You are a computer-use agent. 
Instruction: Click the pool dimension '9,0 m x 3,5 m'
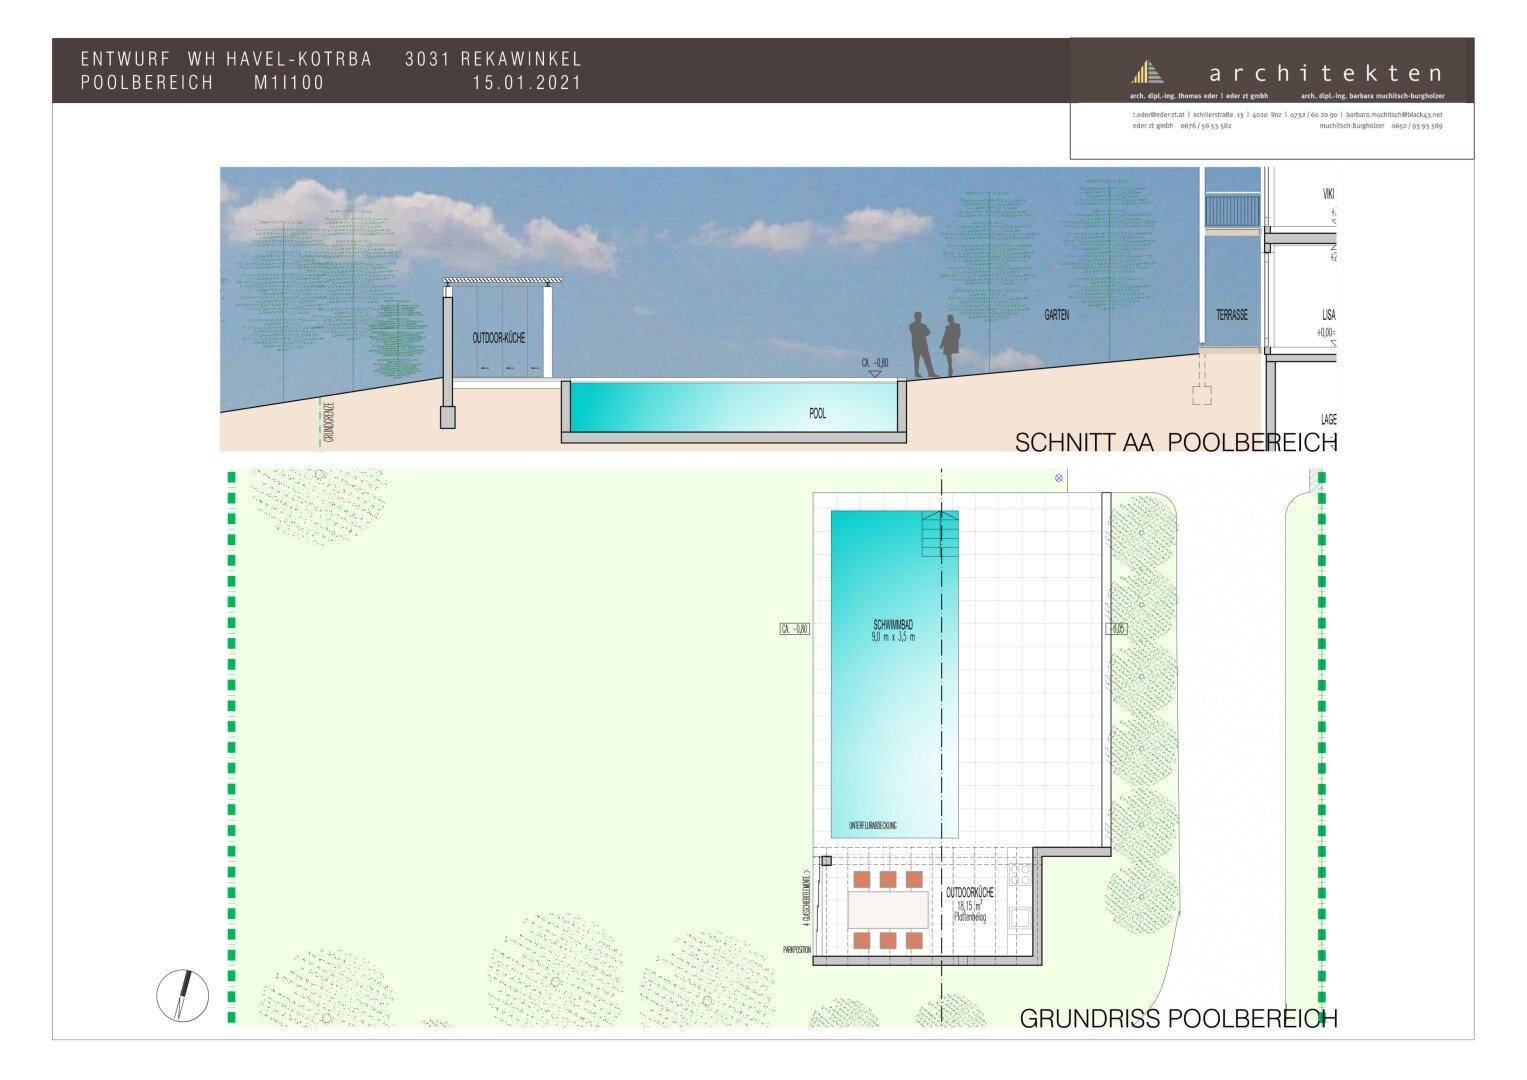[893, 636]
